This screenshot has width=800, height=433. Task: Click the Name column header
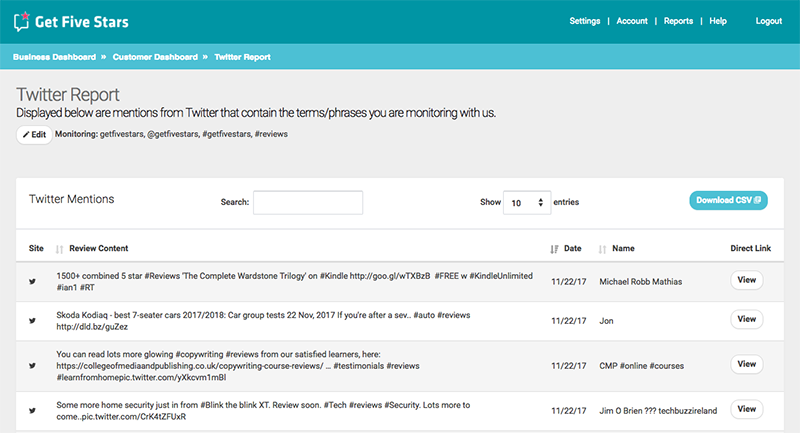point(623,248)
